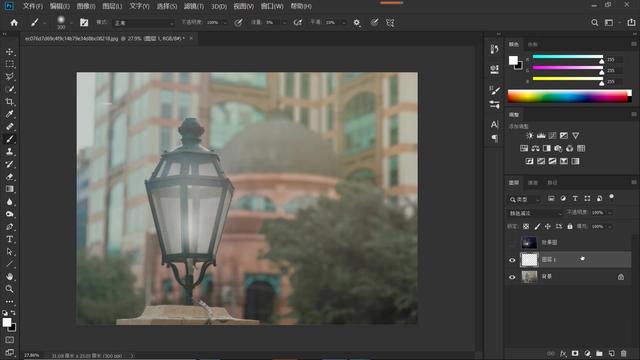Select the Clone Stamp tool
The image size is (640, 360).
[x=9, y=152]
